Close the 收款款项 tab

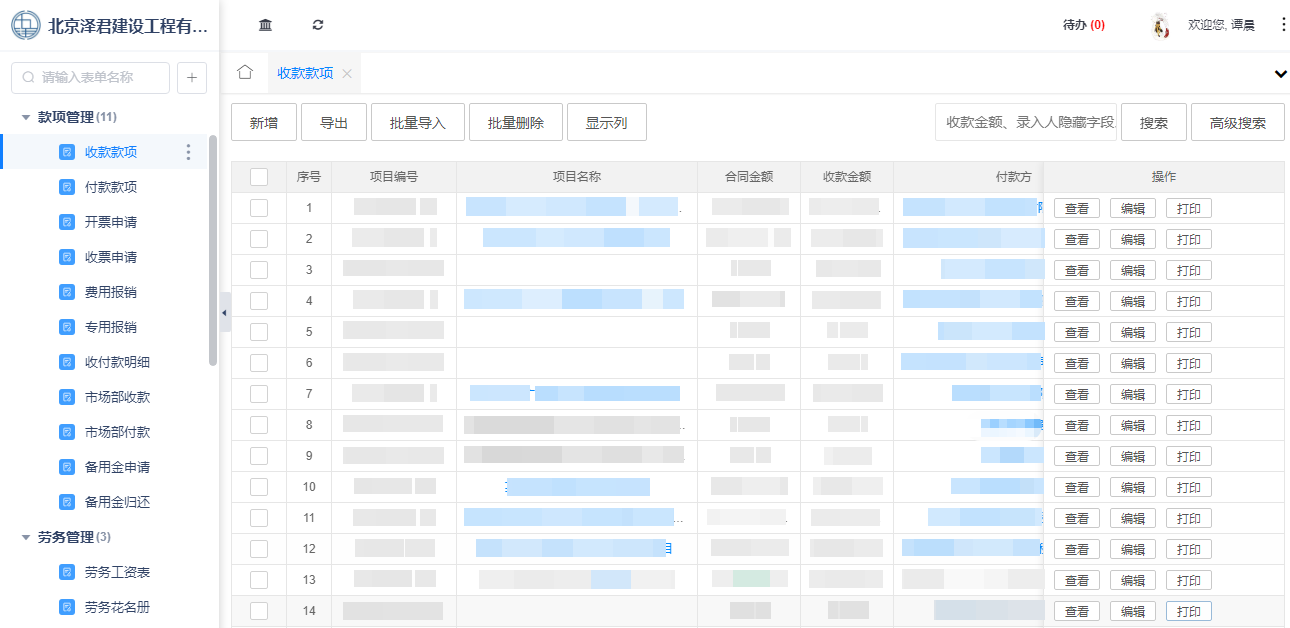(x=347, y=73)
